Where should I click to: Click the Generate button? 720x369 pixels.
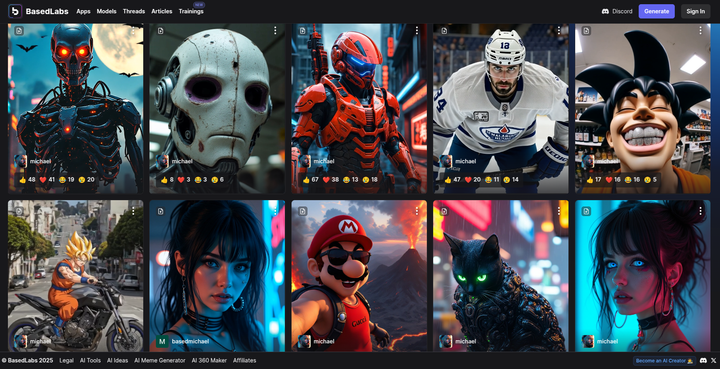click(x=657, y=11)
